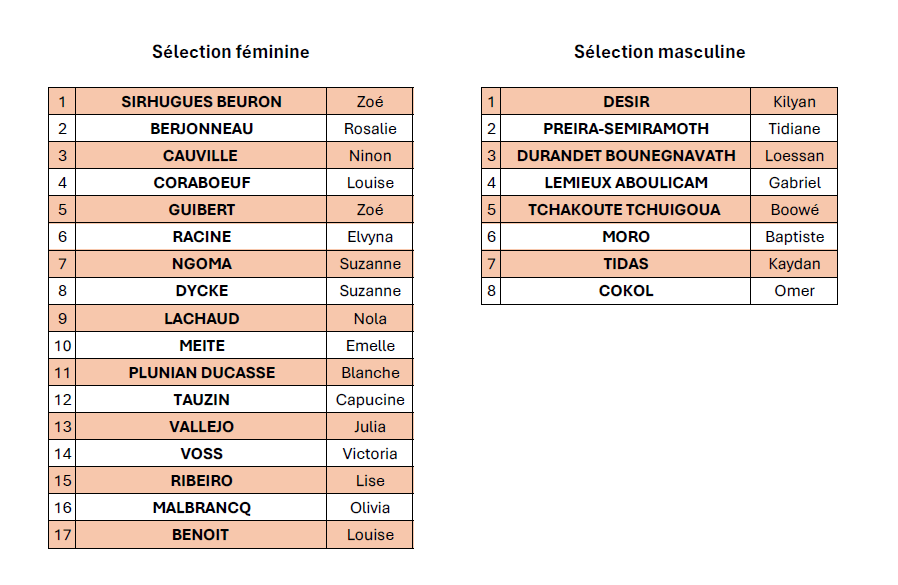Select the TIDAS cell
This screenshot has width=898, height=585.
626,264
